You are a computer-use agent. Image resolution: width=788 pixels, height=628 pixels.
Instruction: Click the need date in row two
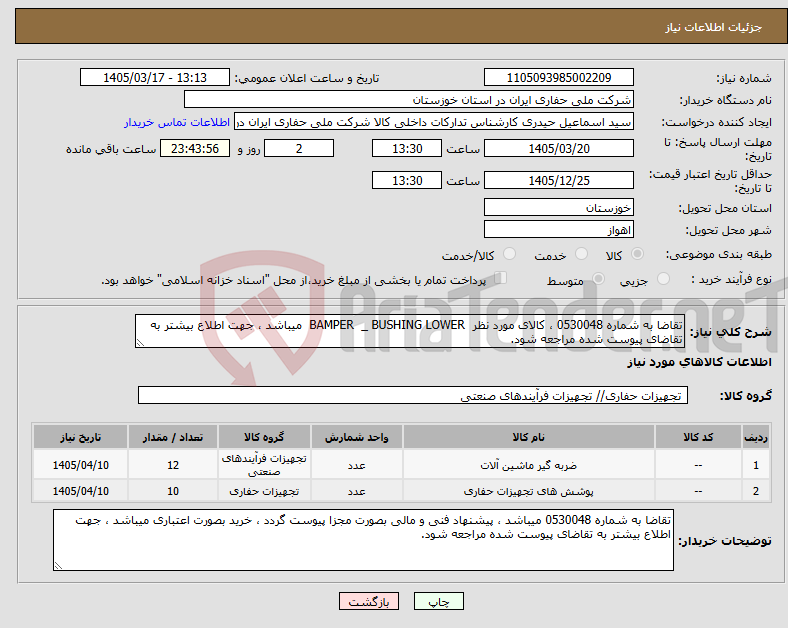pyautogui.click(x=80, y=491)
